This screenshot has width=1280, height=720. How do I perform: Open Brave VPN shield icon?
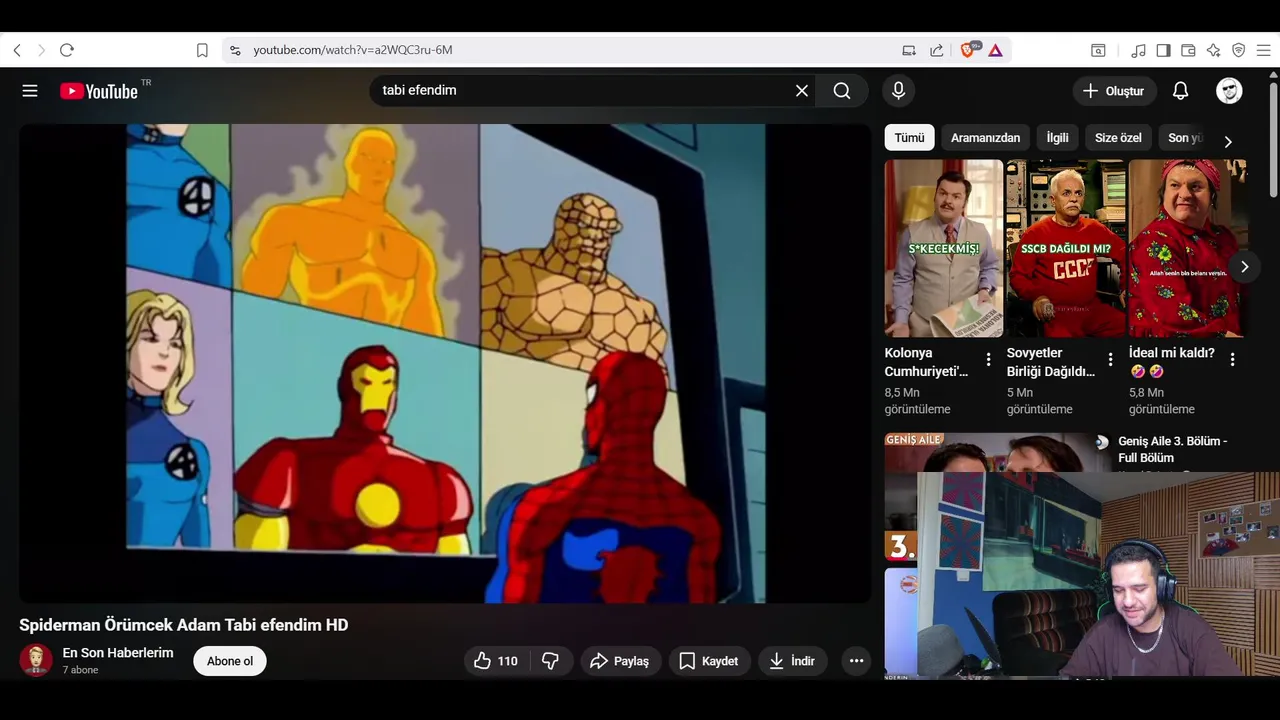coord(1239,50)
